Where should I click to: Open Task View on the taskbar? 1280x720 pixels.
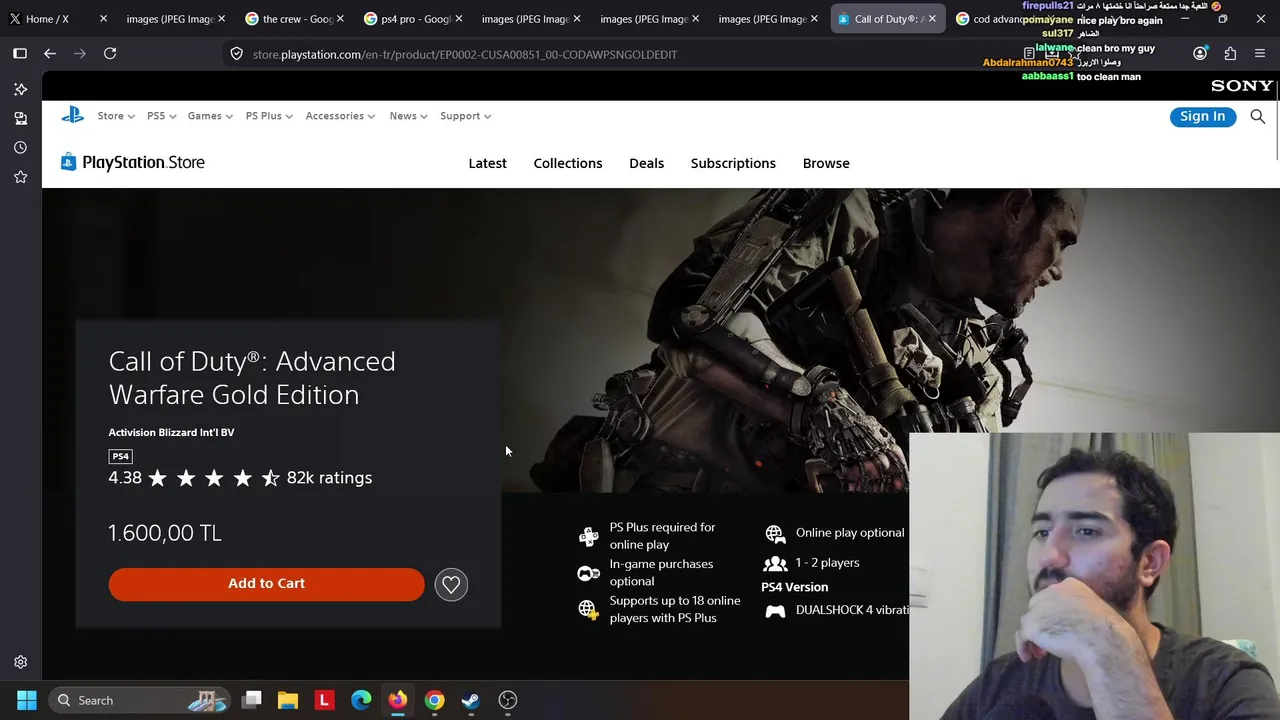252,700
